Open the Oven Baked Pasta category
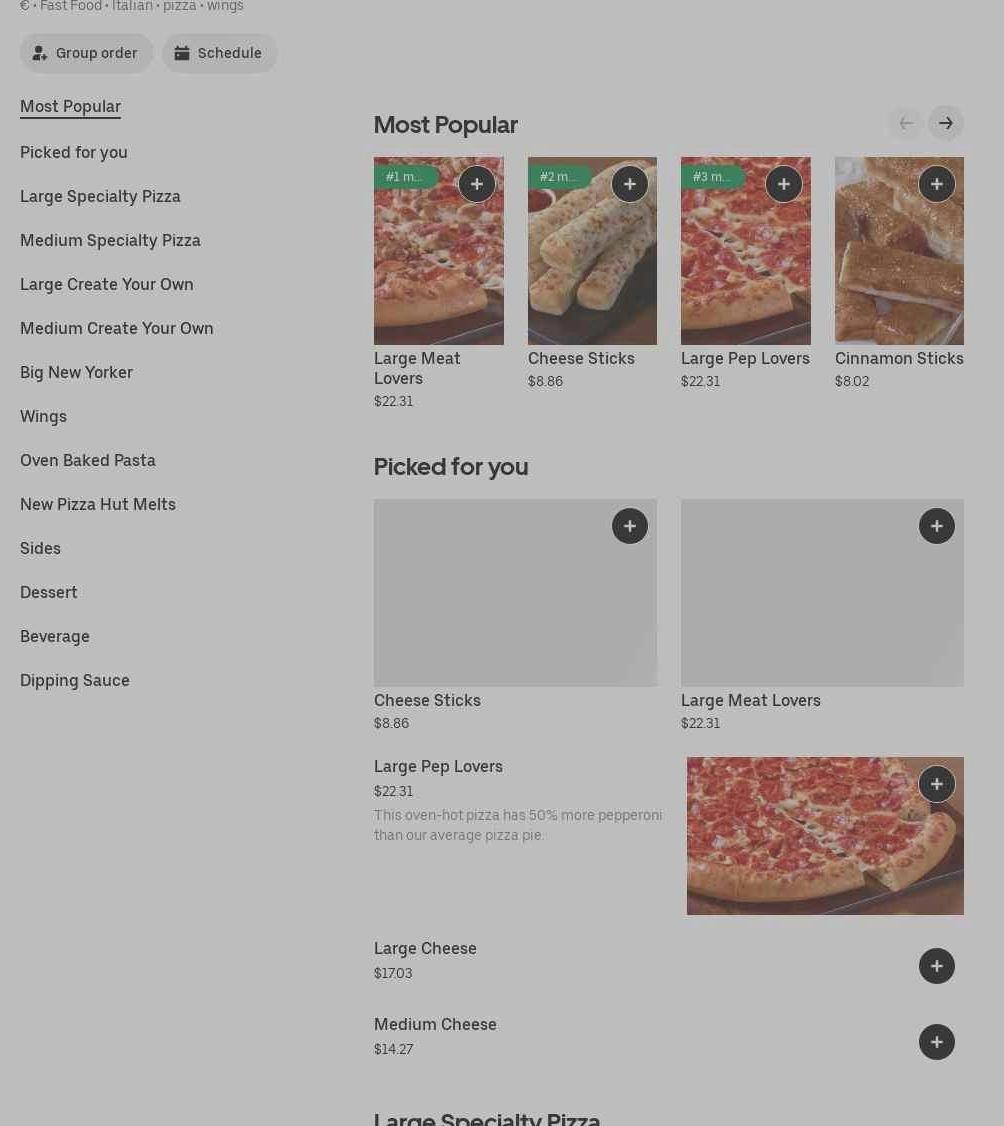This screenshot has height=1126, width=1004. [88, 460]
